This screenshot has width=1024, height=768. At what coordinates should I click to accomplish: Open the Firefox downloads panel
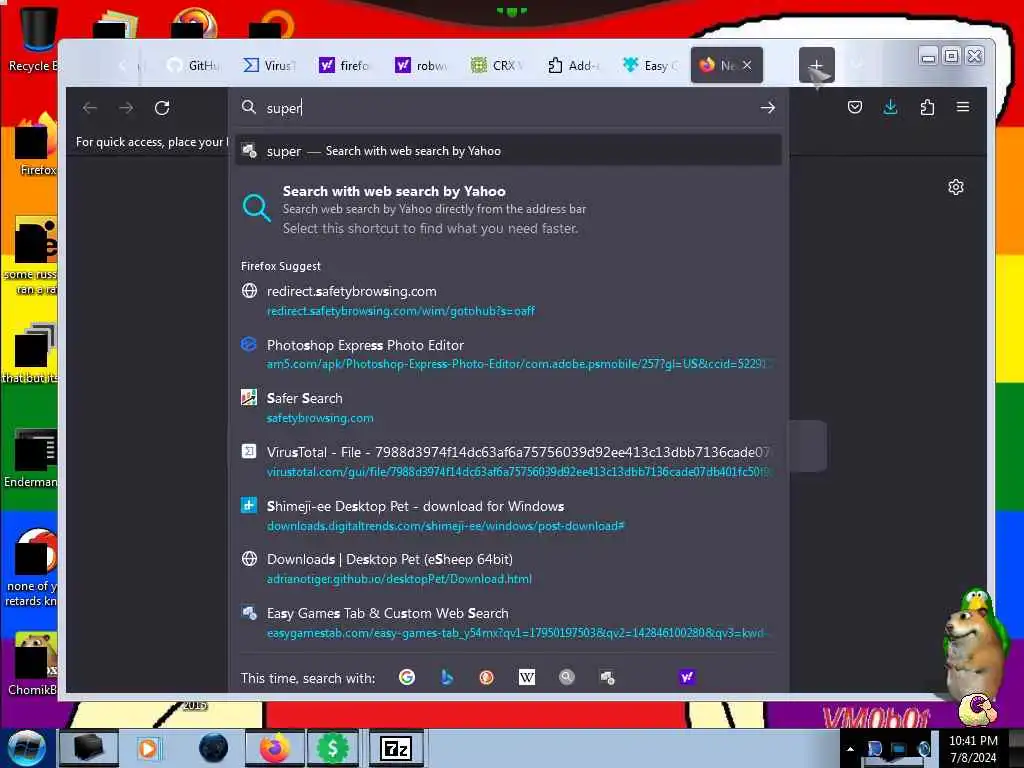pyautogui.click(x=890, y=107)
